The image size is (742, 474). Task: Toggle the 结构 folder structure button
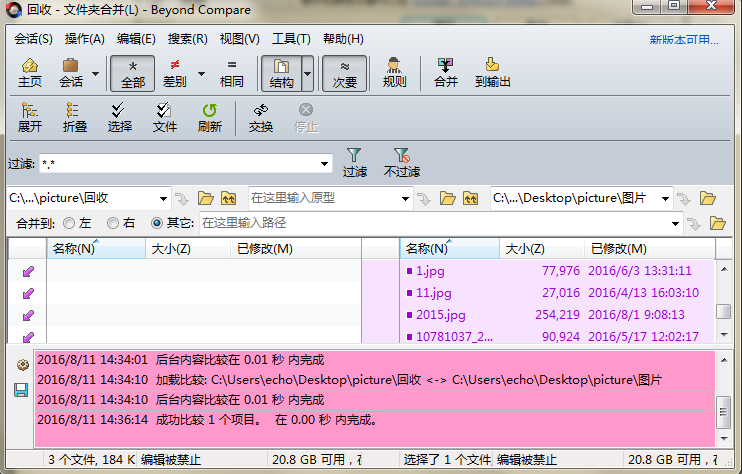coord(282,73)
